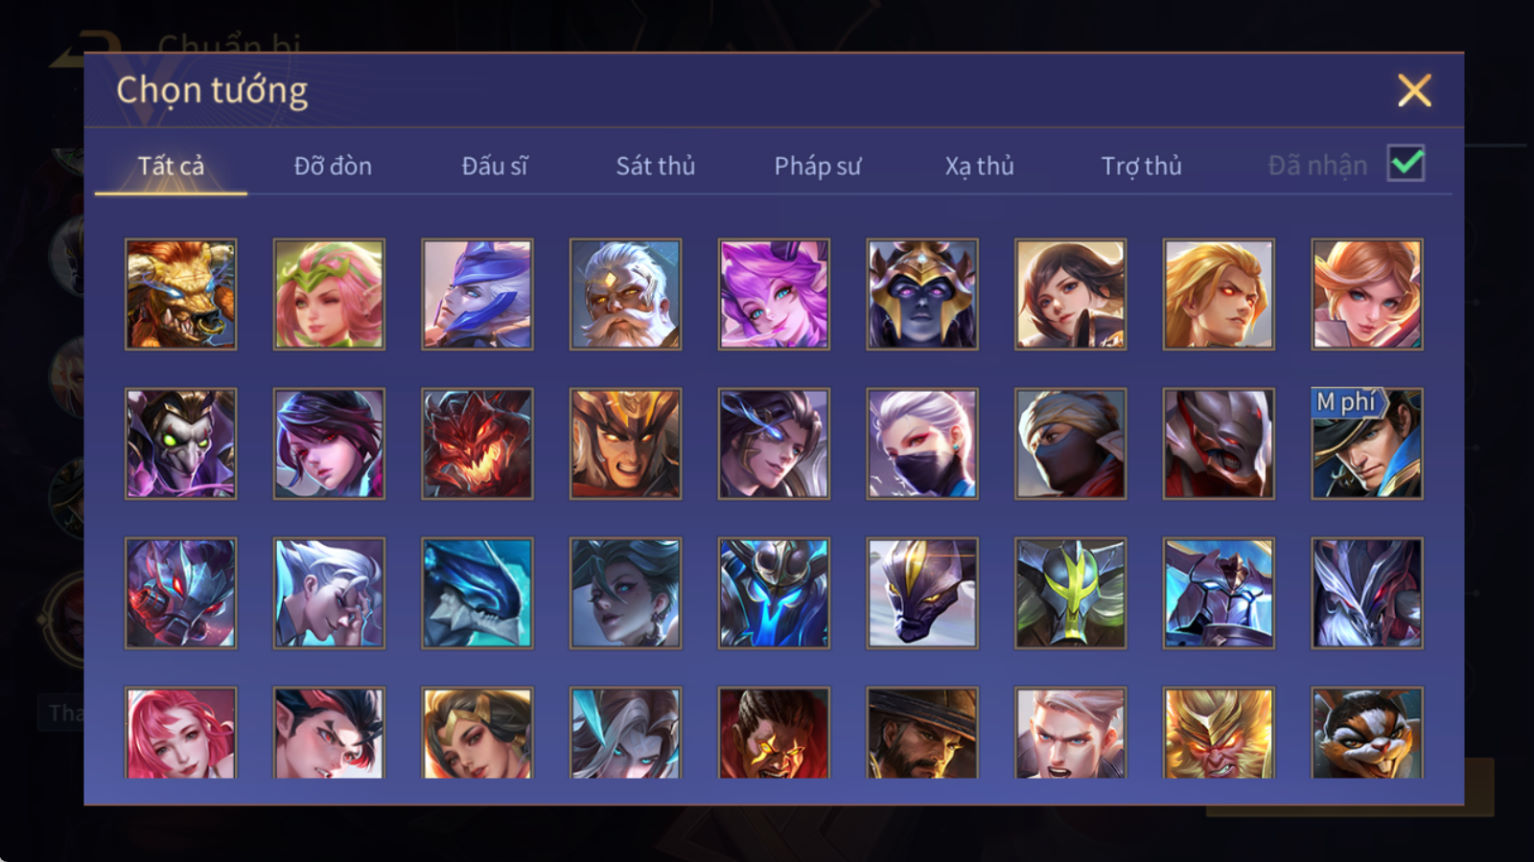Image resolution: width=1534 pixels, height=862 pixels.
Task: Switch to the 'Đỡ đòn' tab
Action: tap(333, 166)
